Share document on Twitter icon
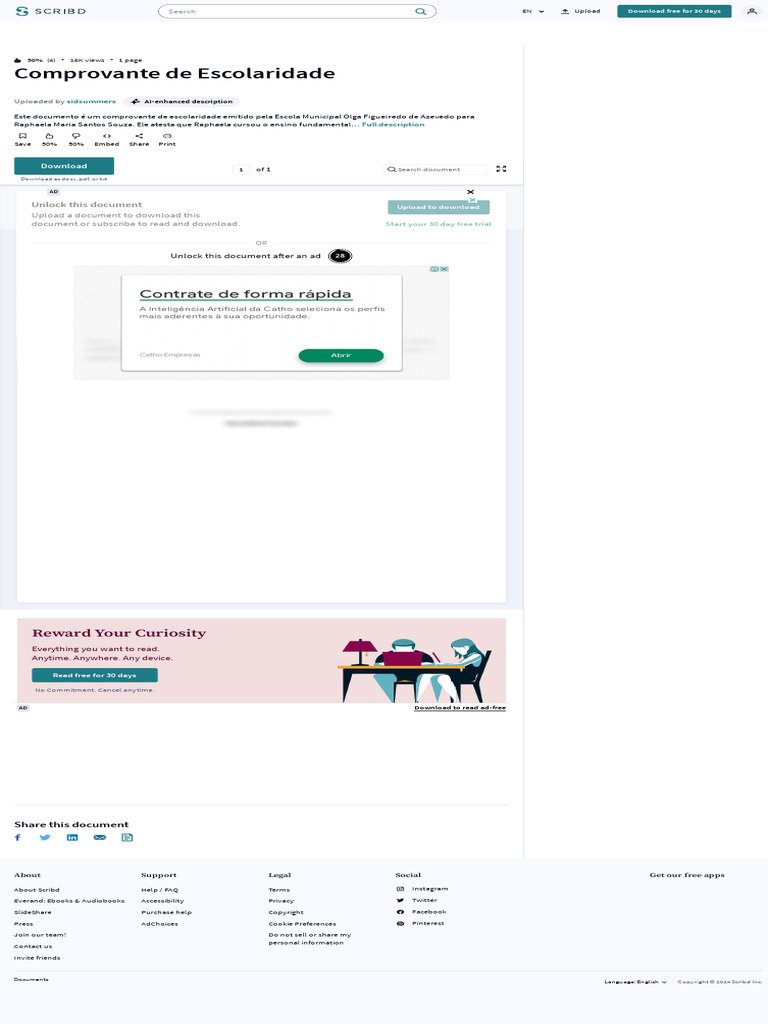Viewport: 768px width, 1024px height. point(45,837)
